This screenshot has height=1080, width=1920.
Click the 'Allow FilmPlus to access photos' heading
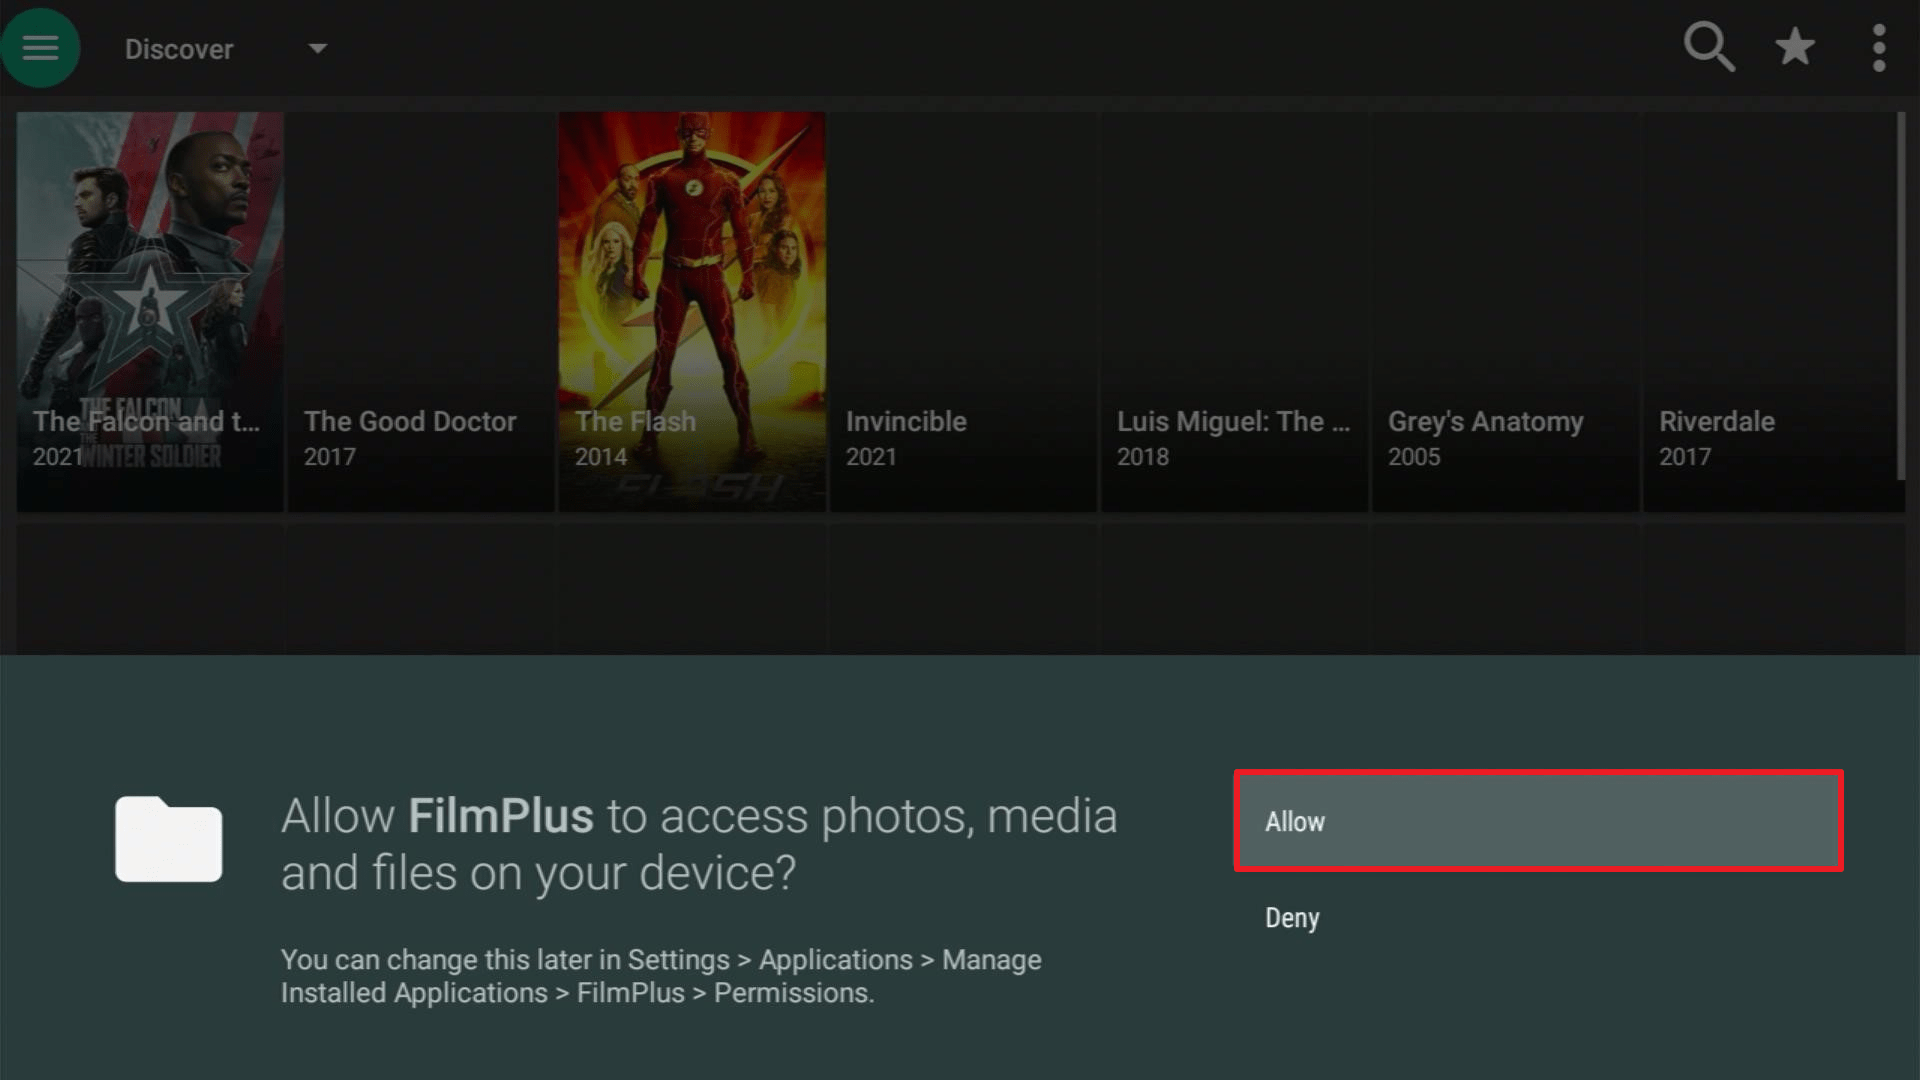(699, 844)
